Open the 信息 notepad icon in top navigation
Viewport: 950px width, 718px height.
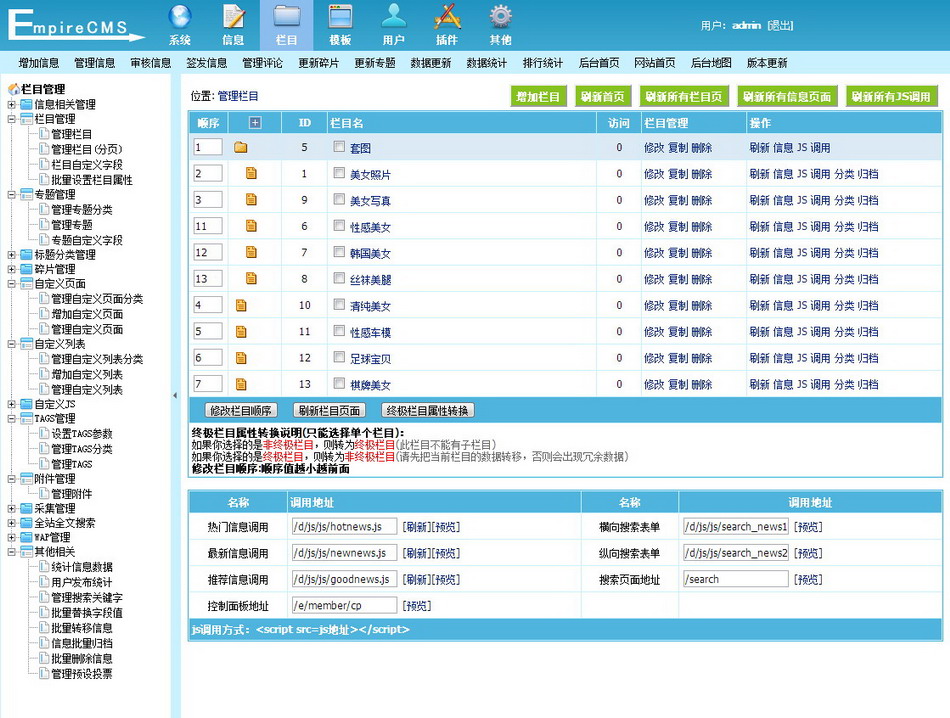click(x=233, y=17)
